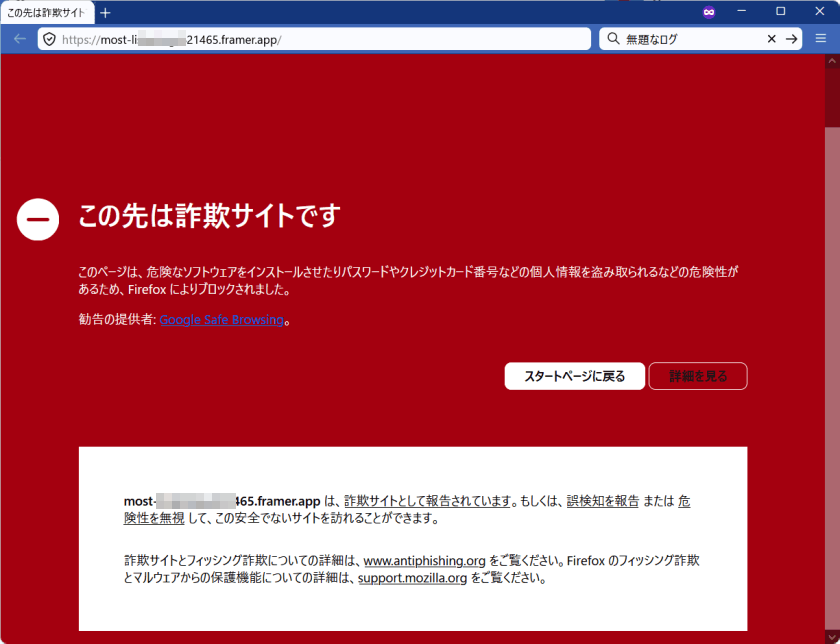Open the tracking protection shield icon
Screen dimensions: 840x644
[x=49, y=39]
